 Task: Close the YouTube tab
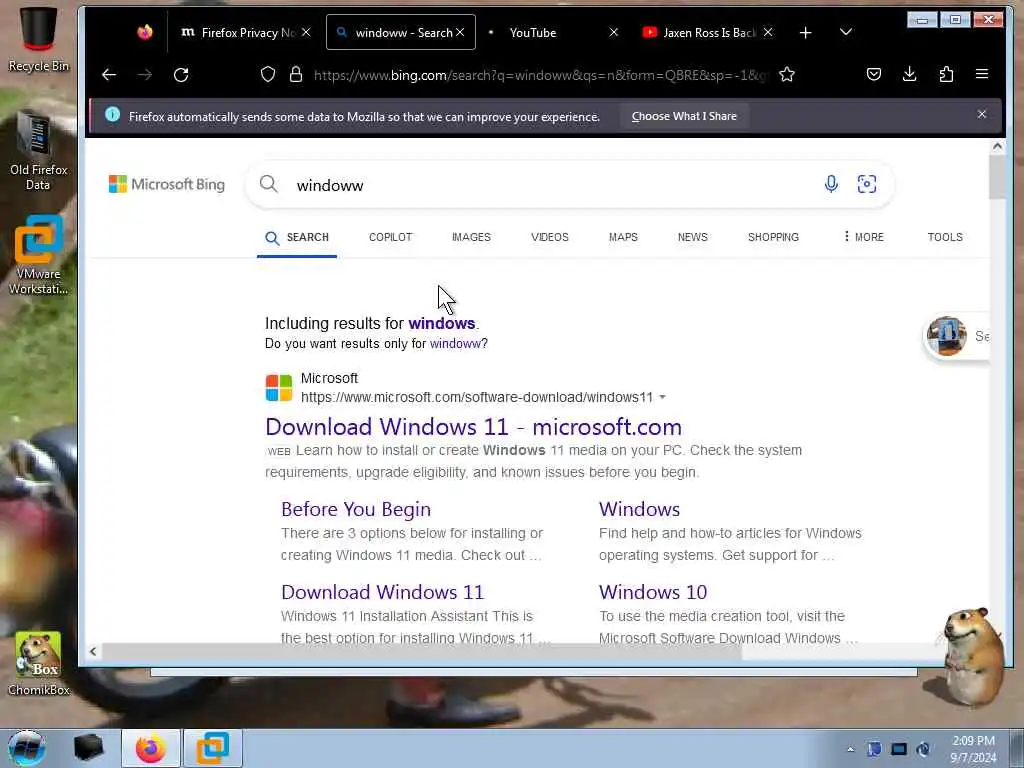[613, 32]
